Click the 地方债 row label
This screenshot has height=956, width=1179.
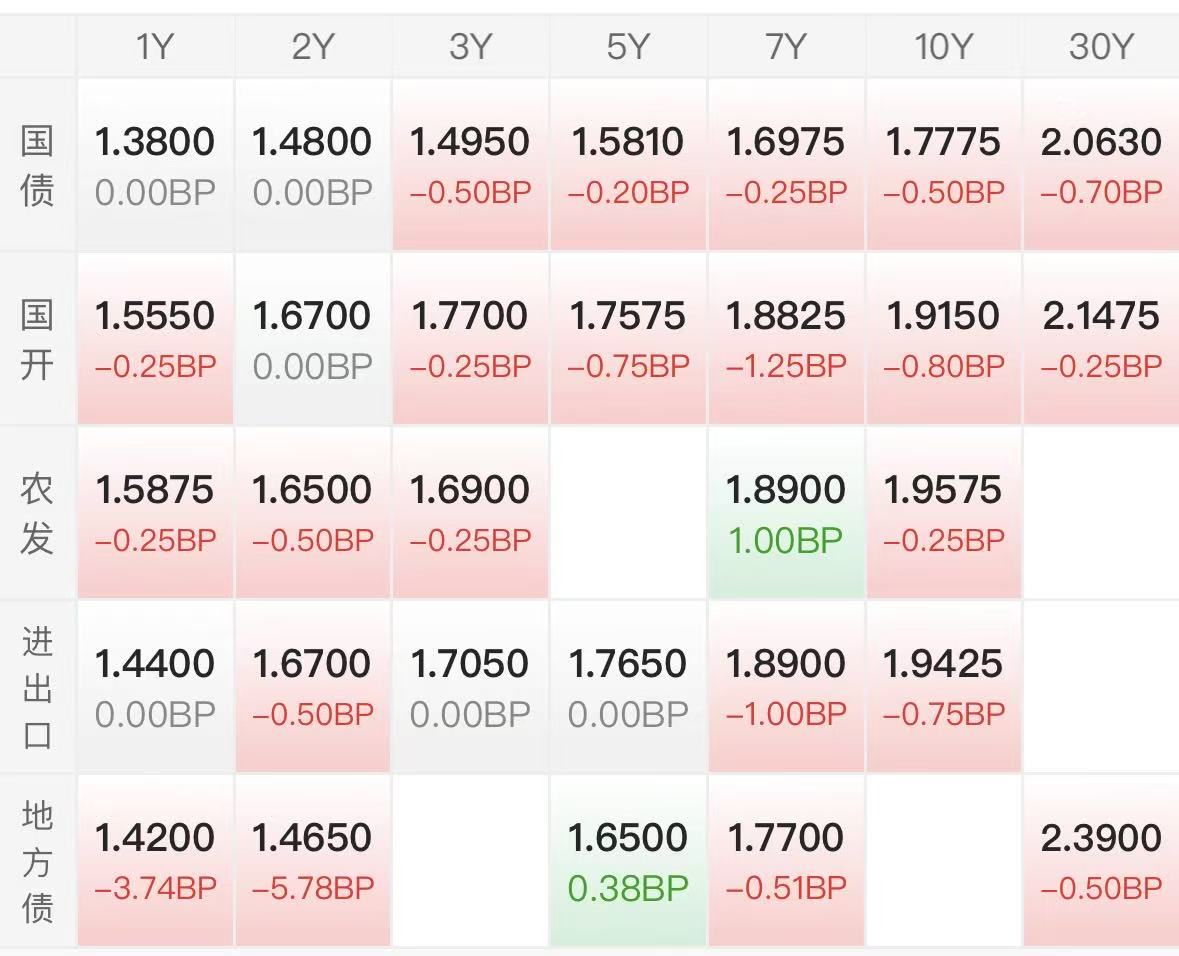coord(38,861)
